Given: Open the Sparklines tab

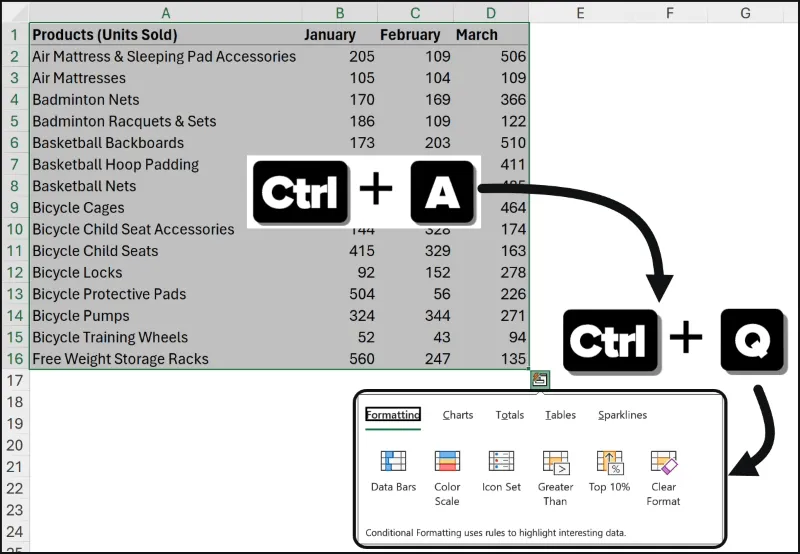Looking at the screenshot, I should (622, 415).
